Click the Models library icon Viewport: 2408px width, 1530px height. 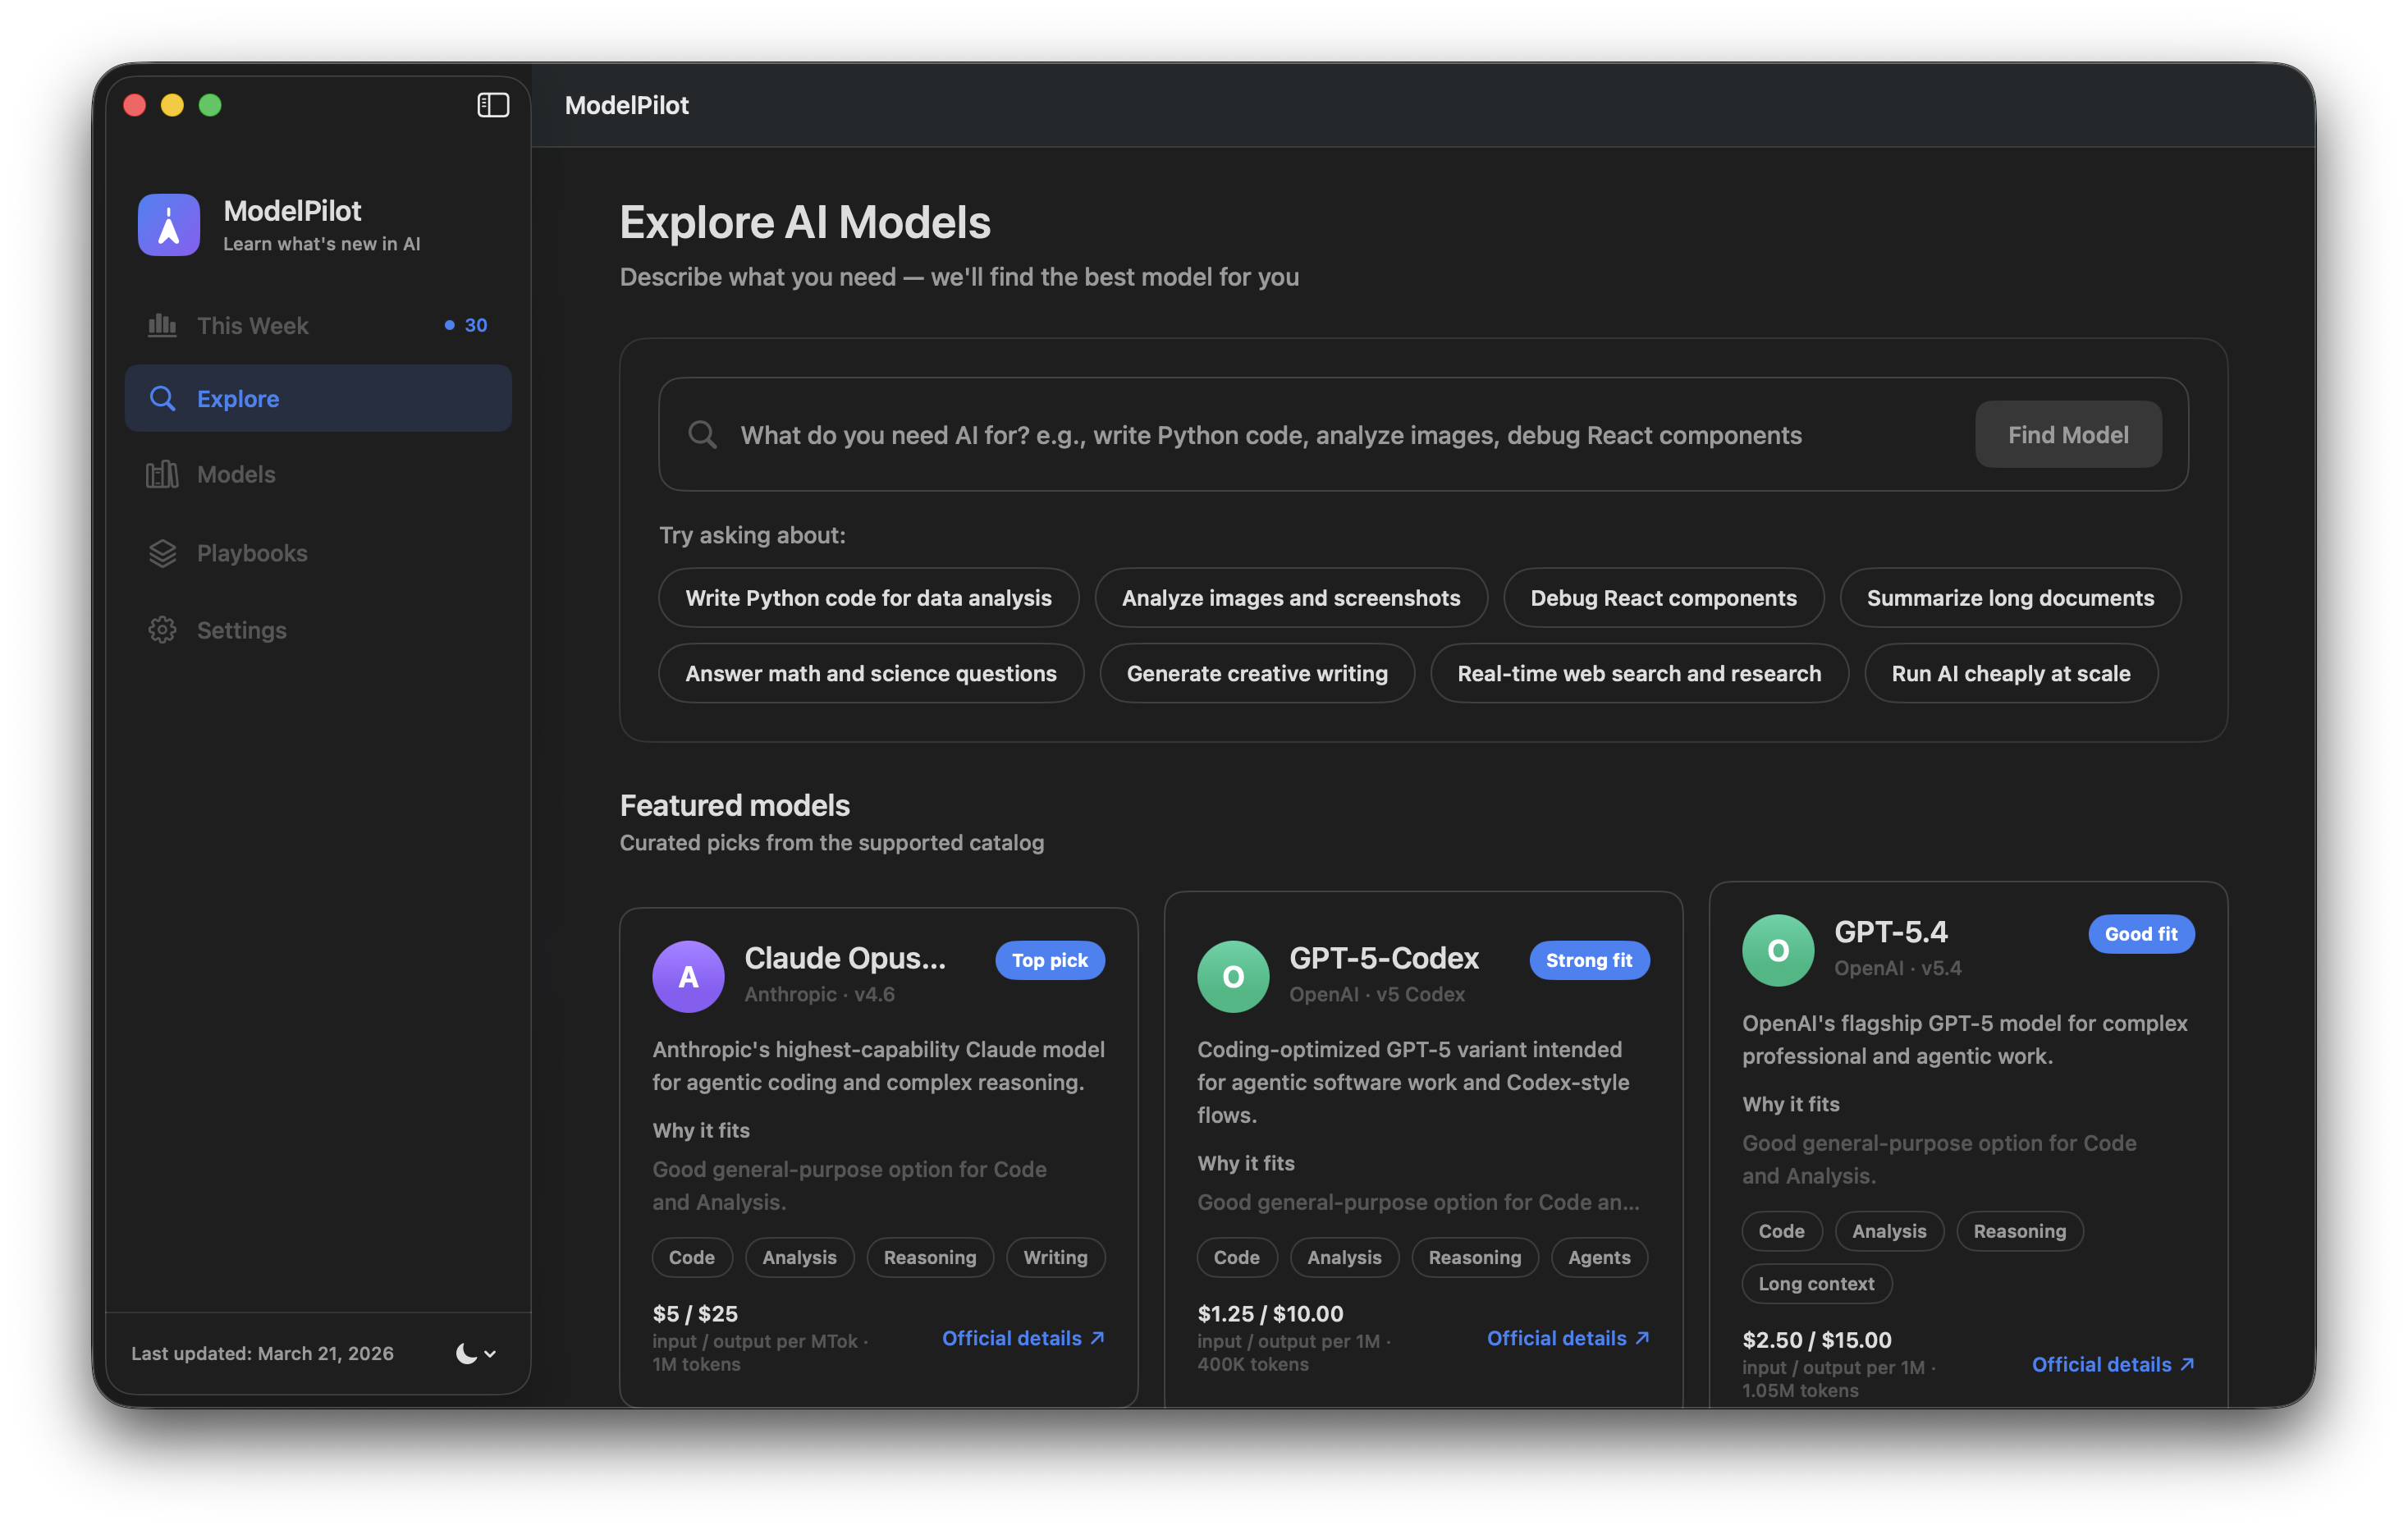(162, 474)
